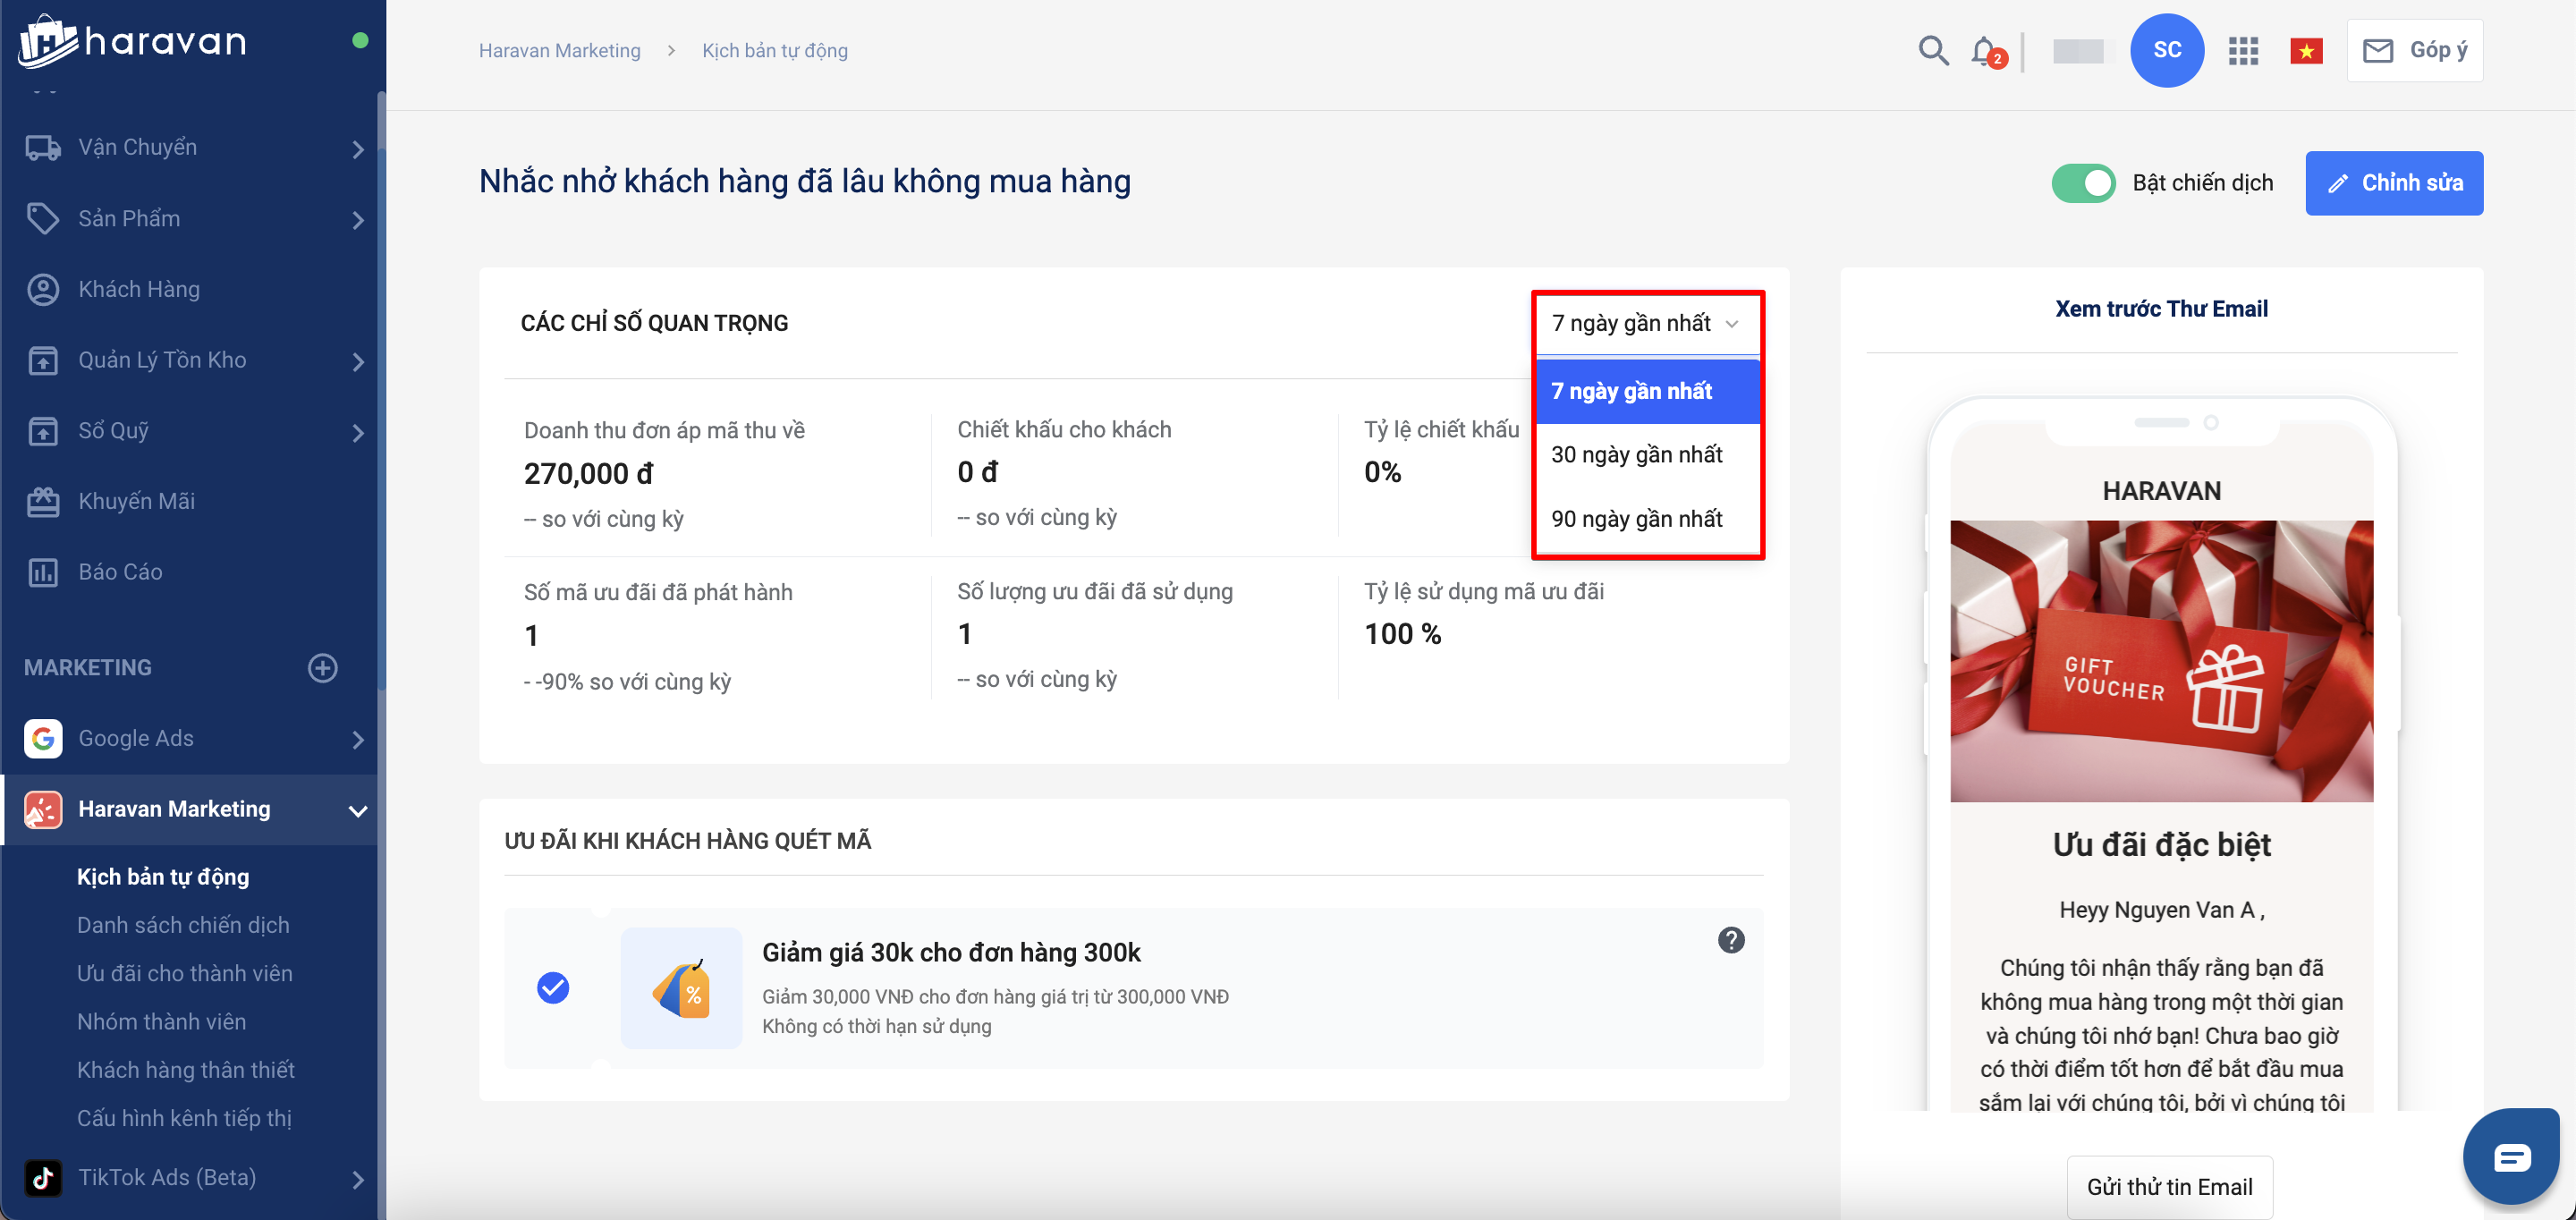Click the Chỉnh sửa button
Screen dimensions: 2576x1220
point(2393,183)
